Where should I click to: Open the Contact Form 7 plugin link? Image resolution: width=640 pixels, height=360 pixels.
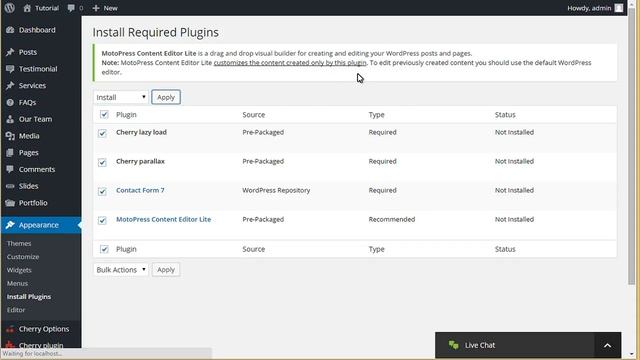140,190
